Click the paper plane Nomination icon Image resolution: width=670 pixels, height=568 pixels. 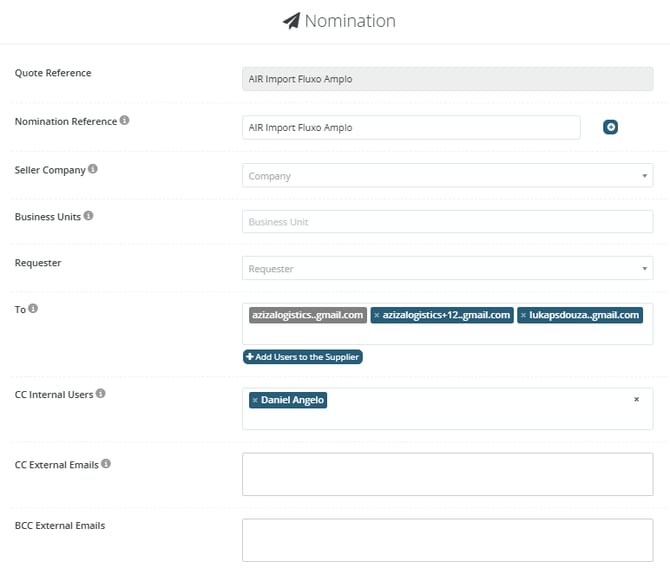click(291, 21)
